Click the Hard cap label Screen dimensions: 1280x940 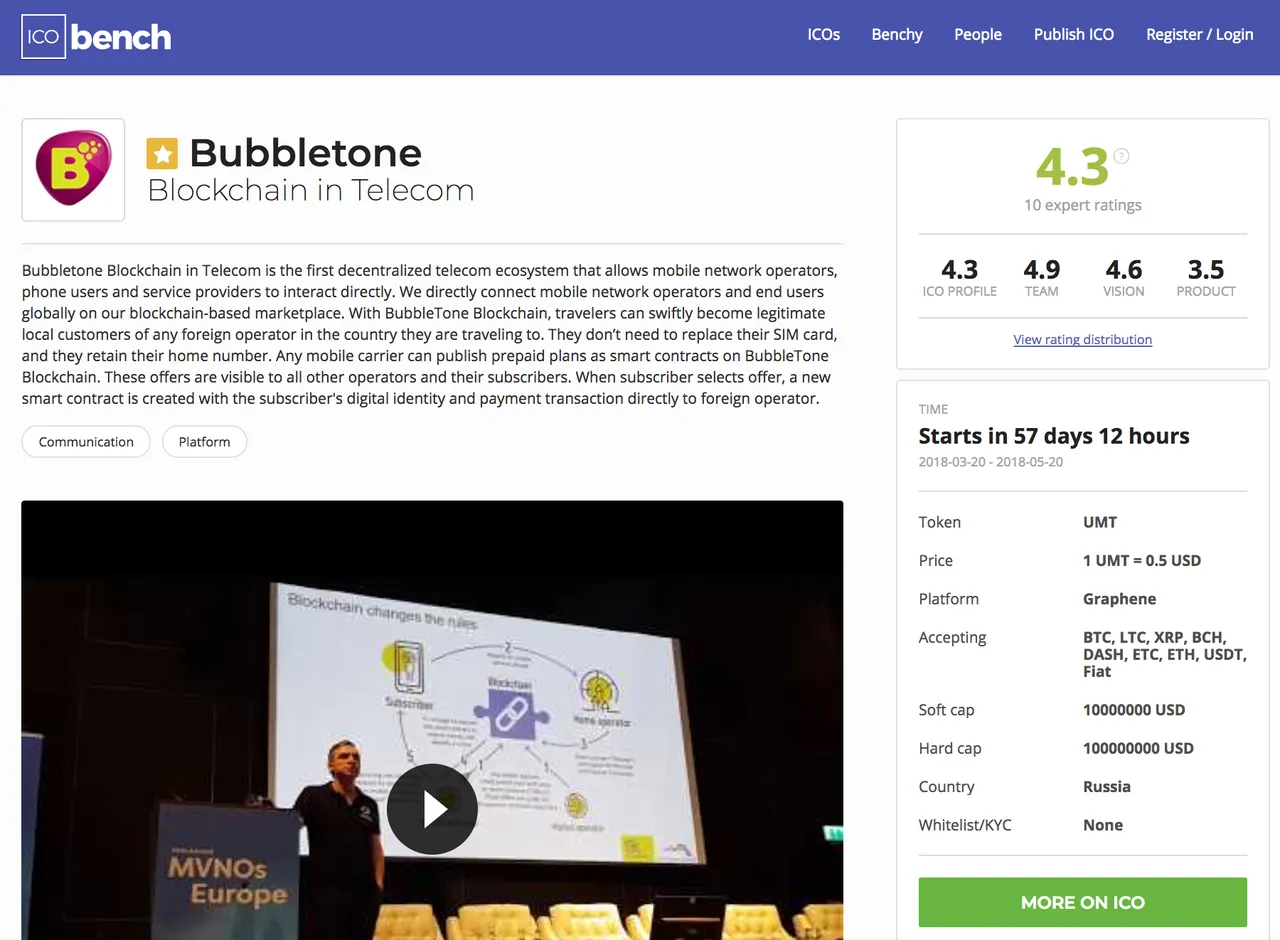coord(950,748)
